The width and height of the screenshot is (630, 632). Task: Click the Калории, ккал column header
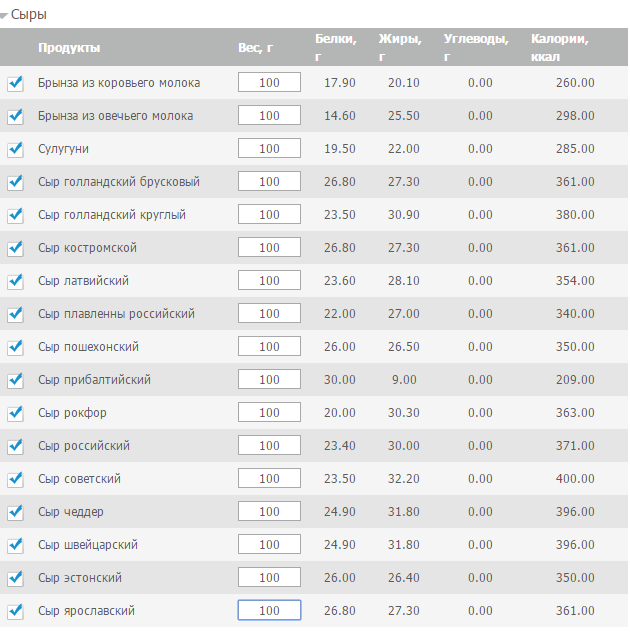(559, 48)
